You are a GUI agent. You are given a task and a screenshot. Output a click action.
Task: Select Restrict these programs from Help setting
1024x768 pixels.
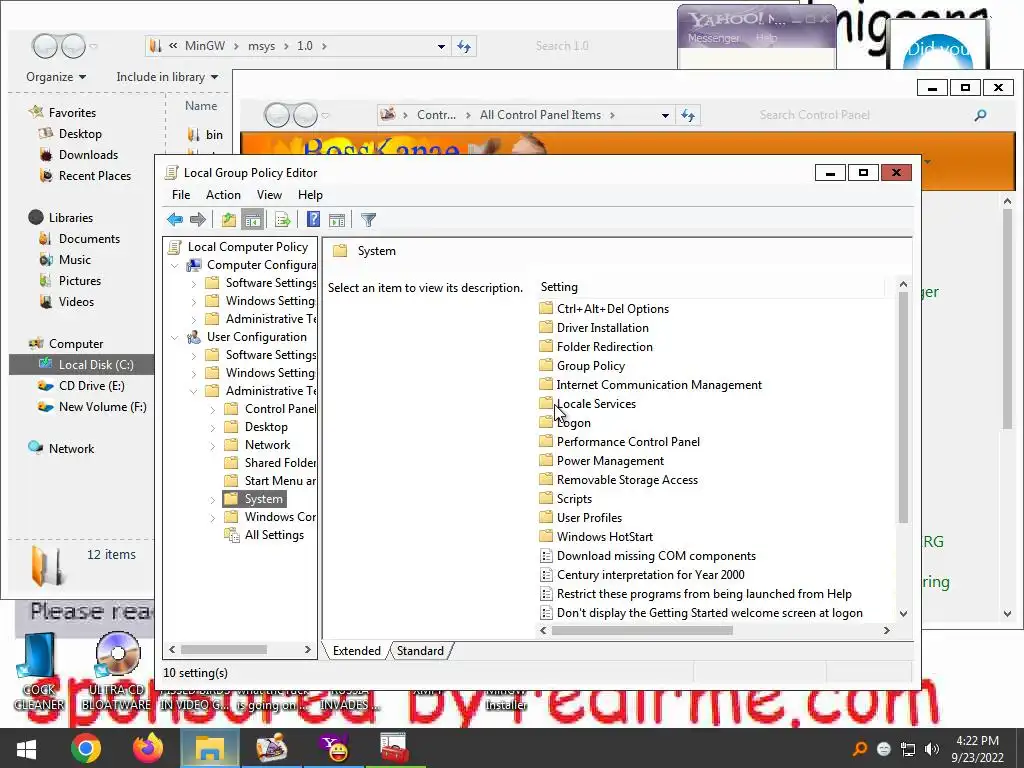(703, 594)
